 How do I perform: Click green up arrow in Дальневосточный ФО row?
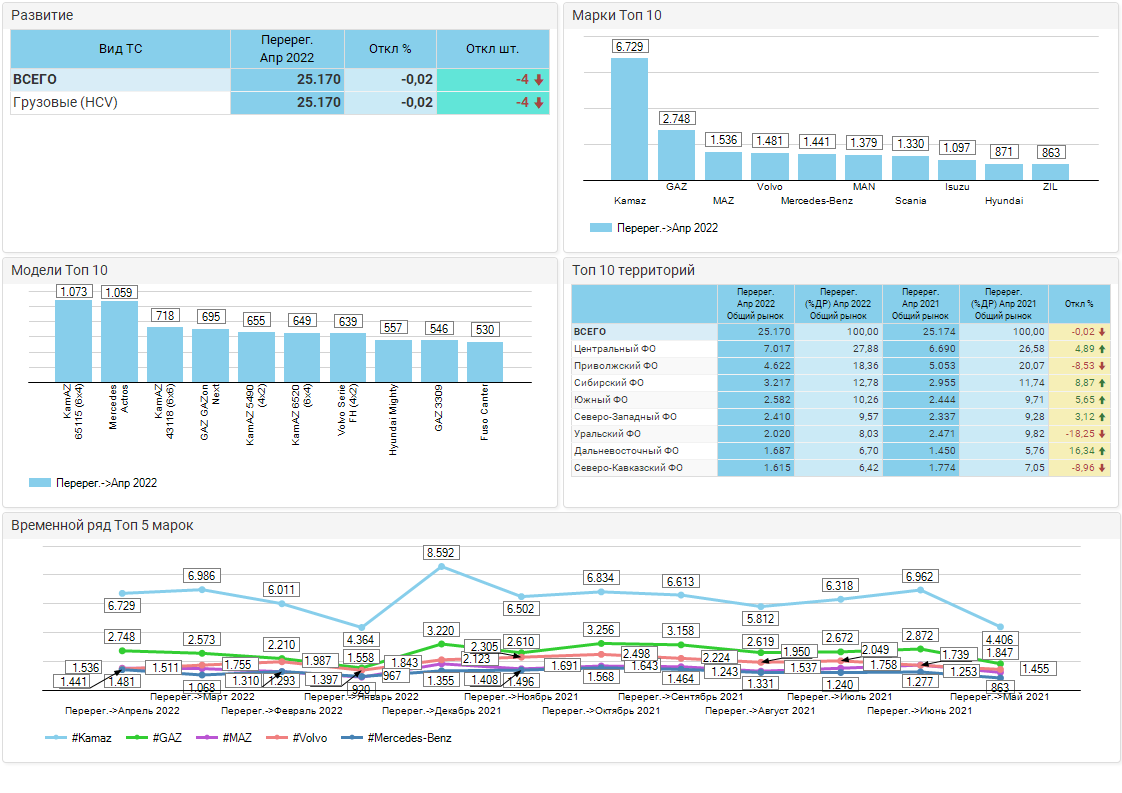point(1101,451)
